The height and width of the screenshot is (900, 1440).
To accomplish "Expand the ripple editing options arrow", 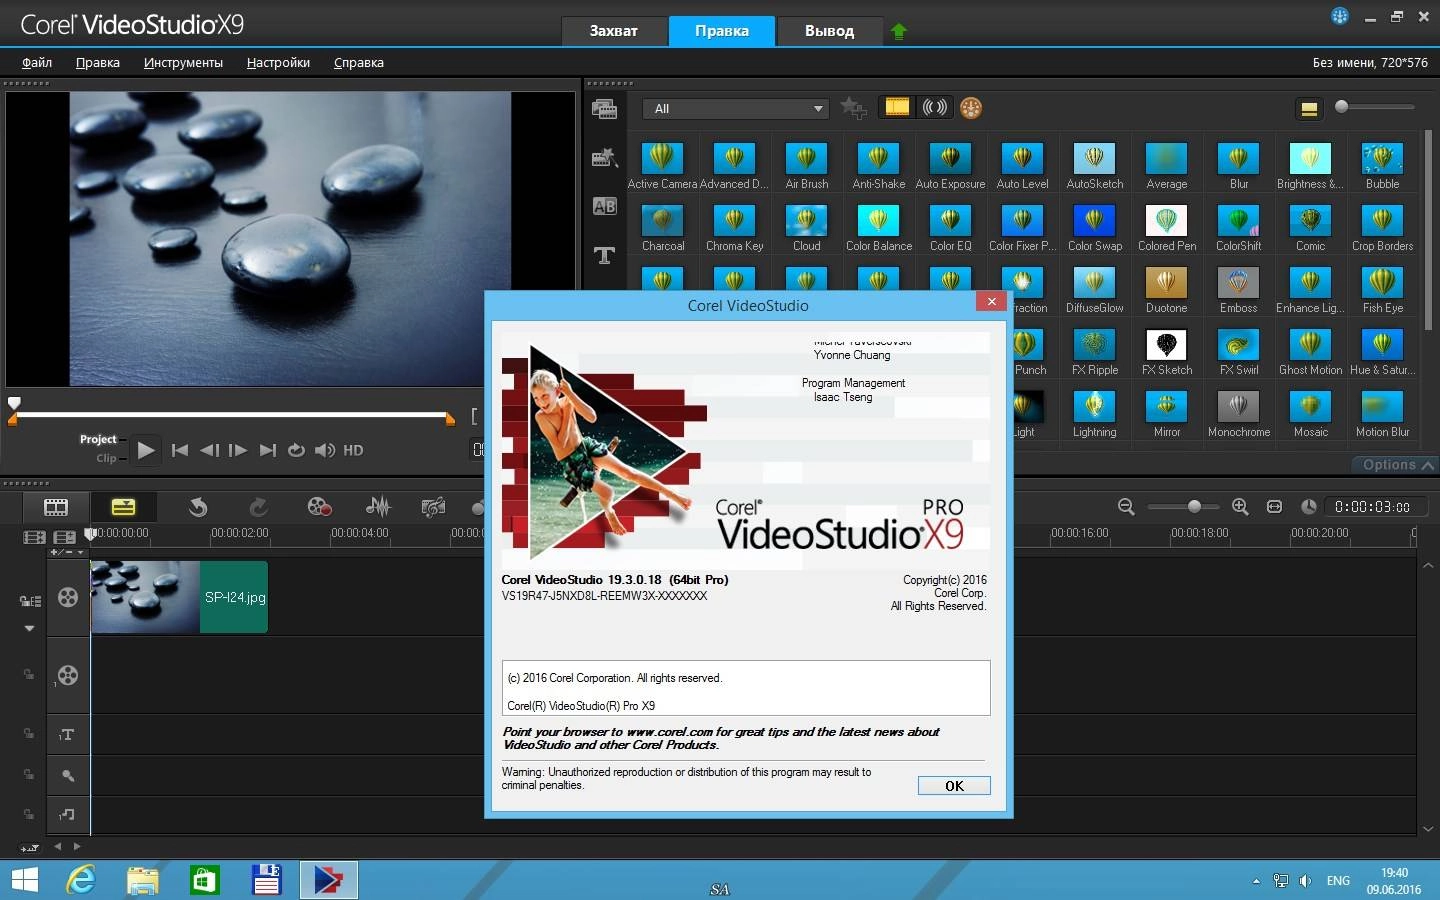I will (x=29, y=628).
